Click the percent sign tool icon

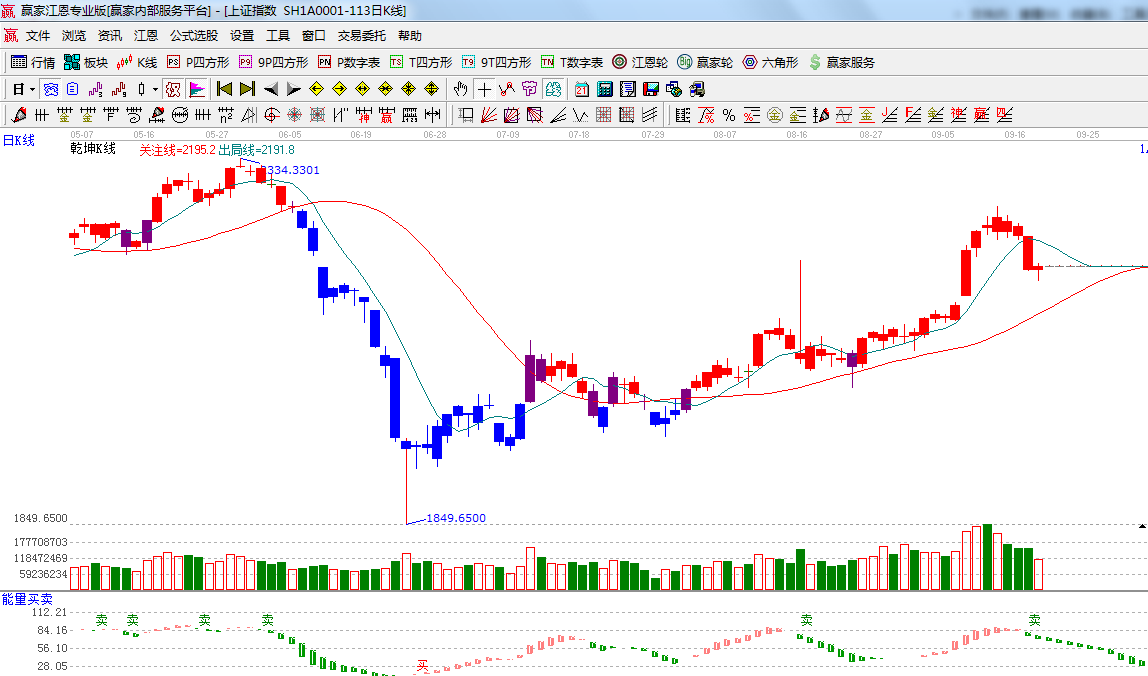coord(729,115)
